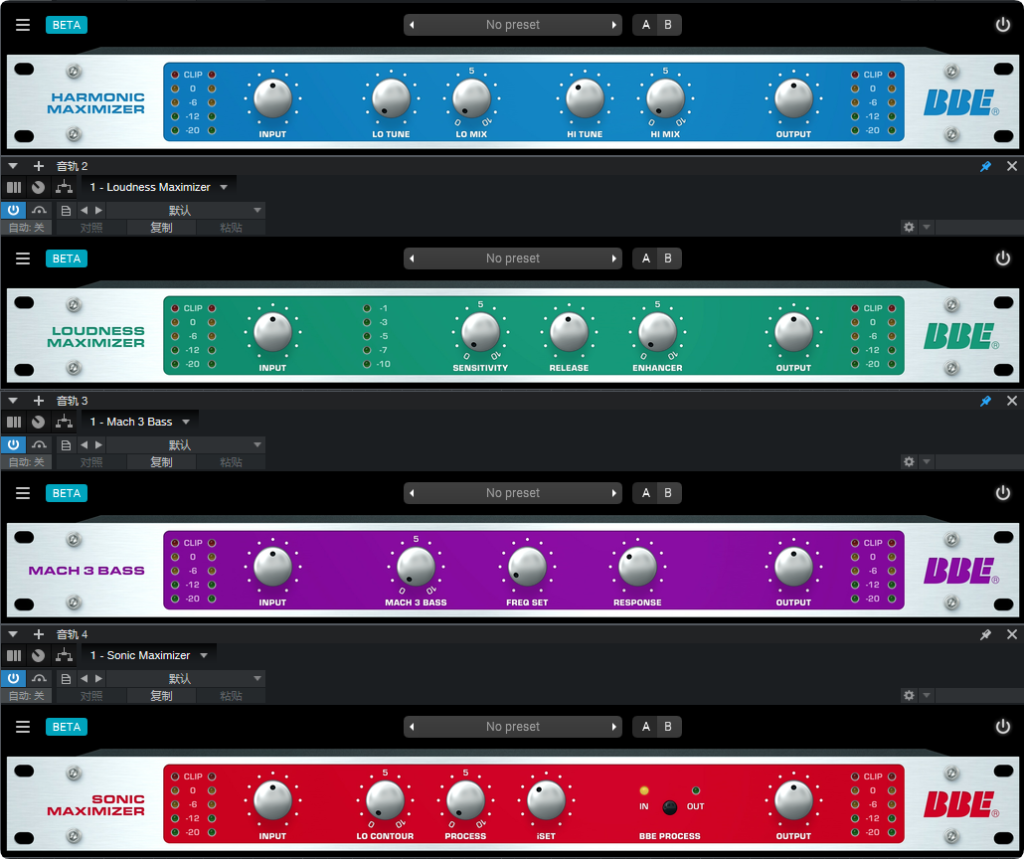The image size is (1024, 859).
Task: Select previous preset in Sonic Maximizer
Action: (412, 727)
